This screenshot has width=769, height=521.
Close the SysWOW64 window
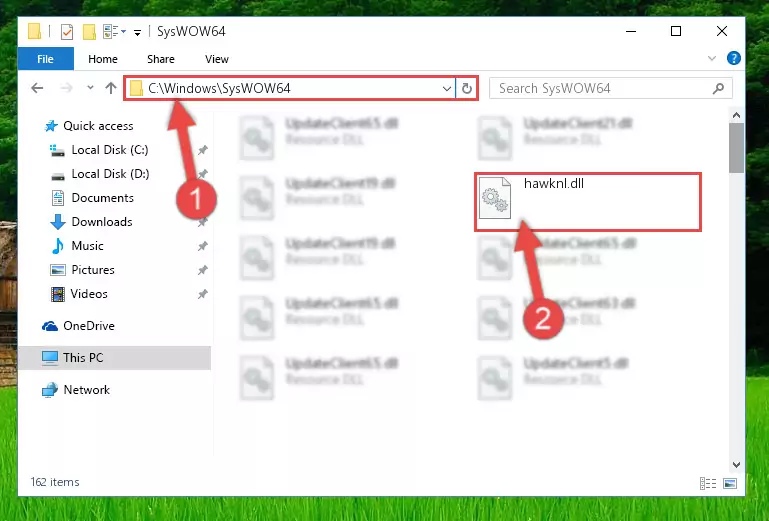coord(721,31)
